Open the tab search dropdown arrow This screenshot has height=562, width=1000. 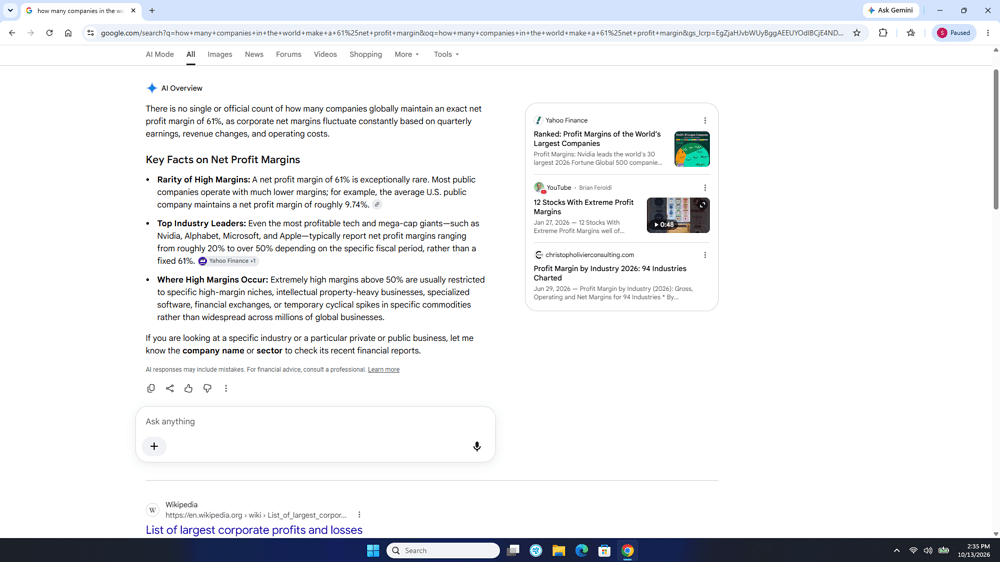click(x=10, y=11)
